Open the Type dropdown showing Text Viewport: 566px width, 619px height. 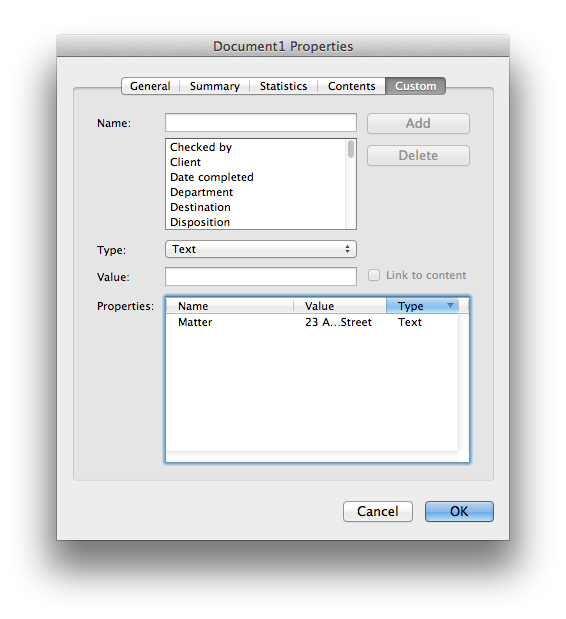click(261, 249)
